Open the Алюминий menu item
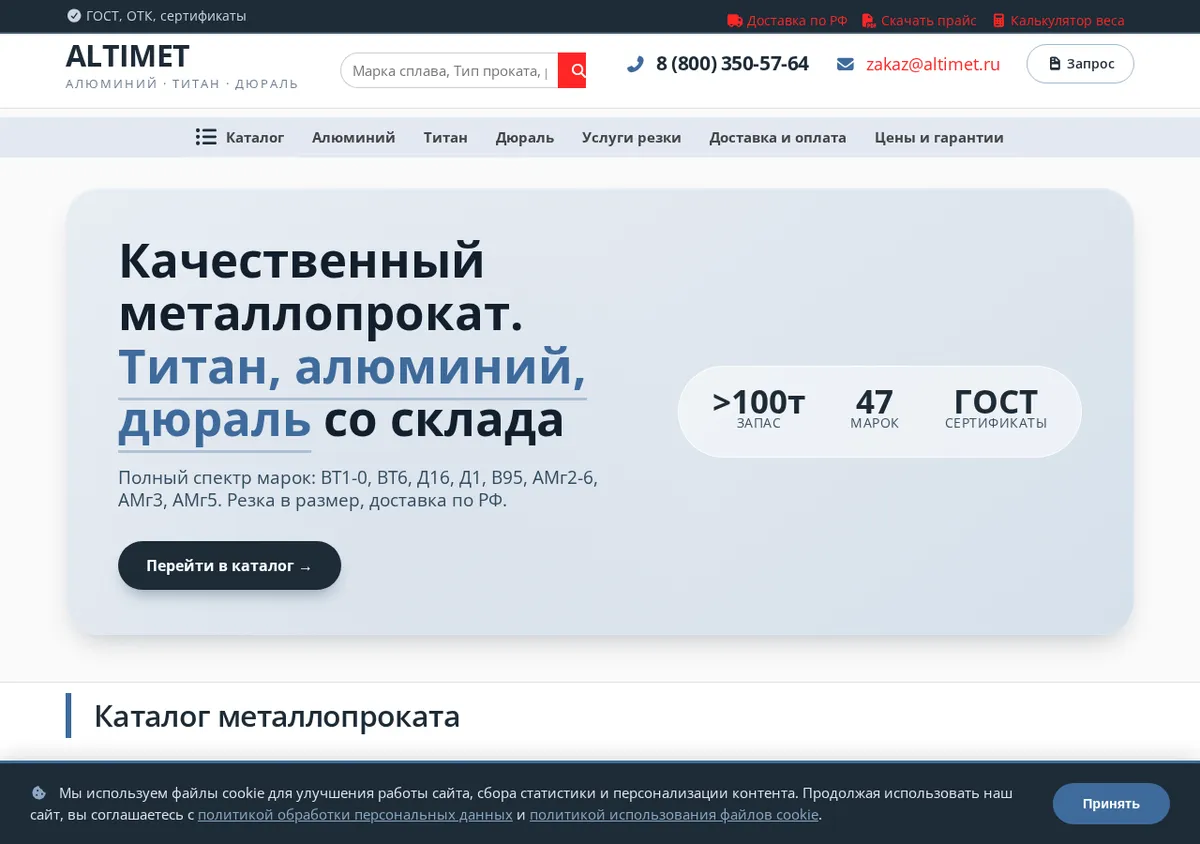The height and width of the screenshot is (844, 1200). 353,138
